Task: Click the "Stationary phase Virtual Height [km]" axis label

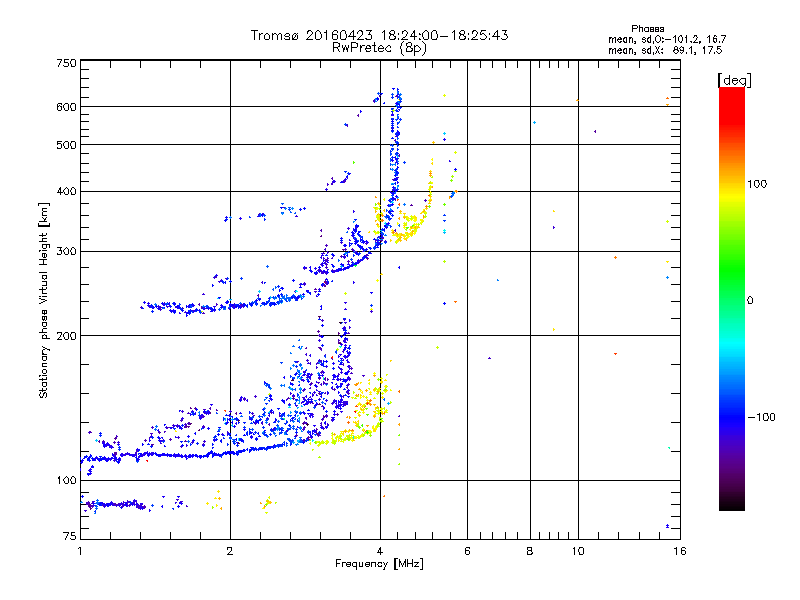Action: pos(43,301)
